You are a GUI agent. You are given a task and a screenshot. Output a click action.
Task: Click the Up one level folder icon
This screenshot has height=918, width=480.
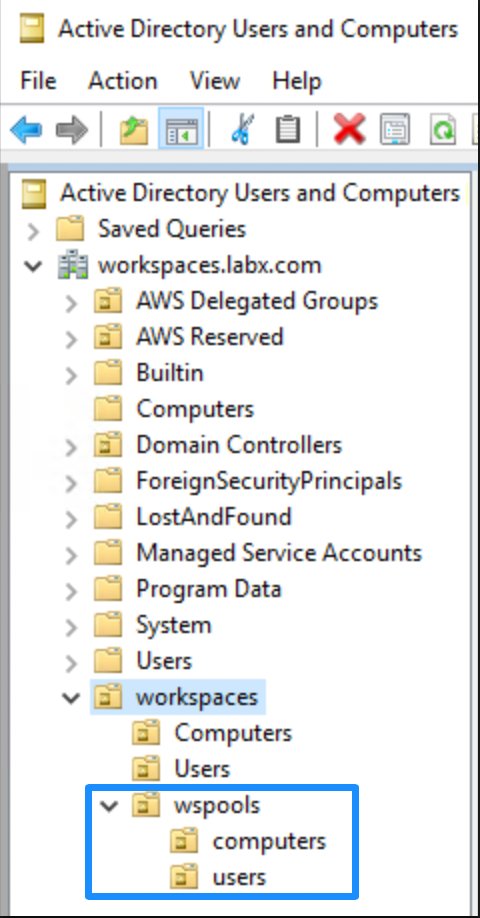tap(134, 129)
